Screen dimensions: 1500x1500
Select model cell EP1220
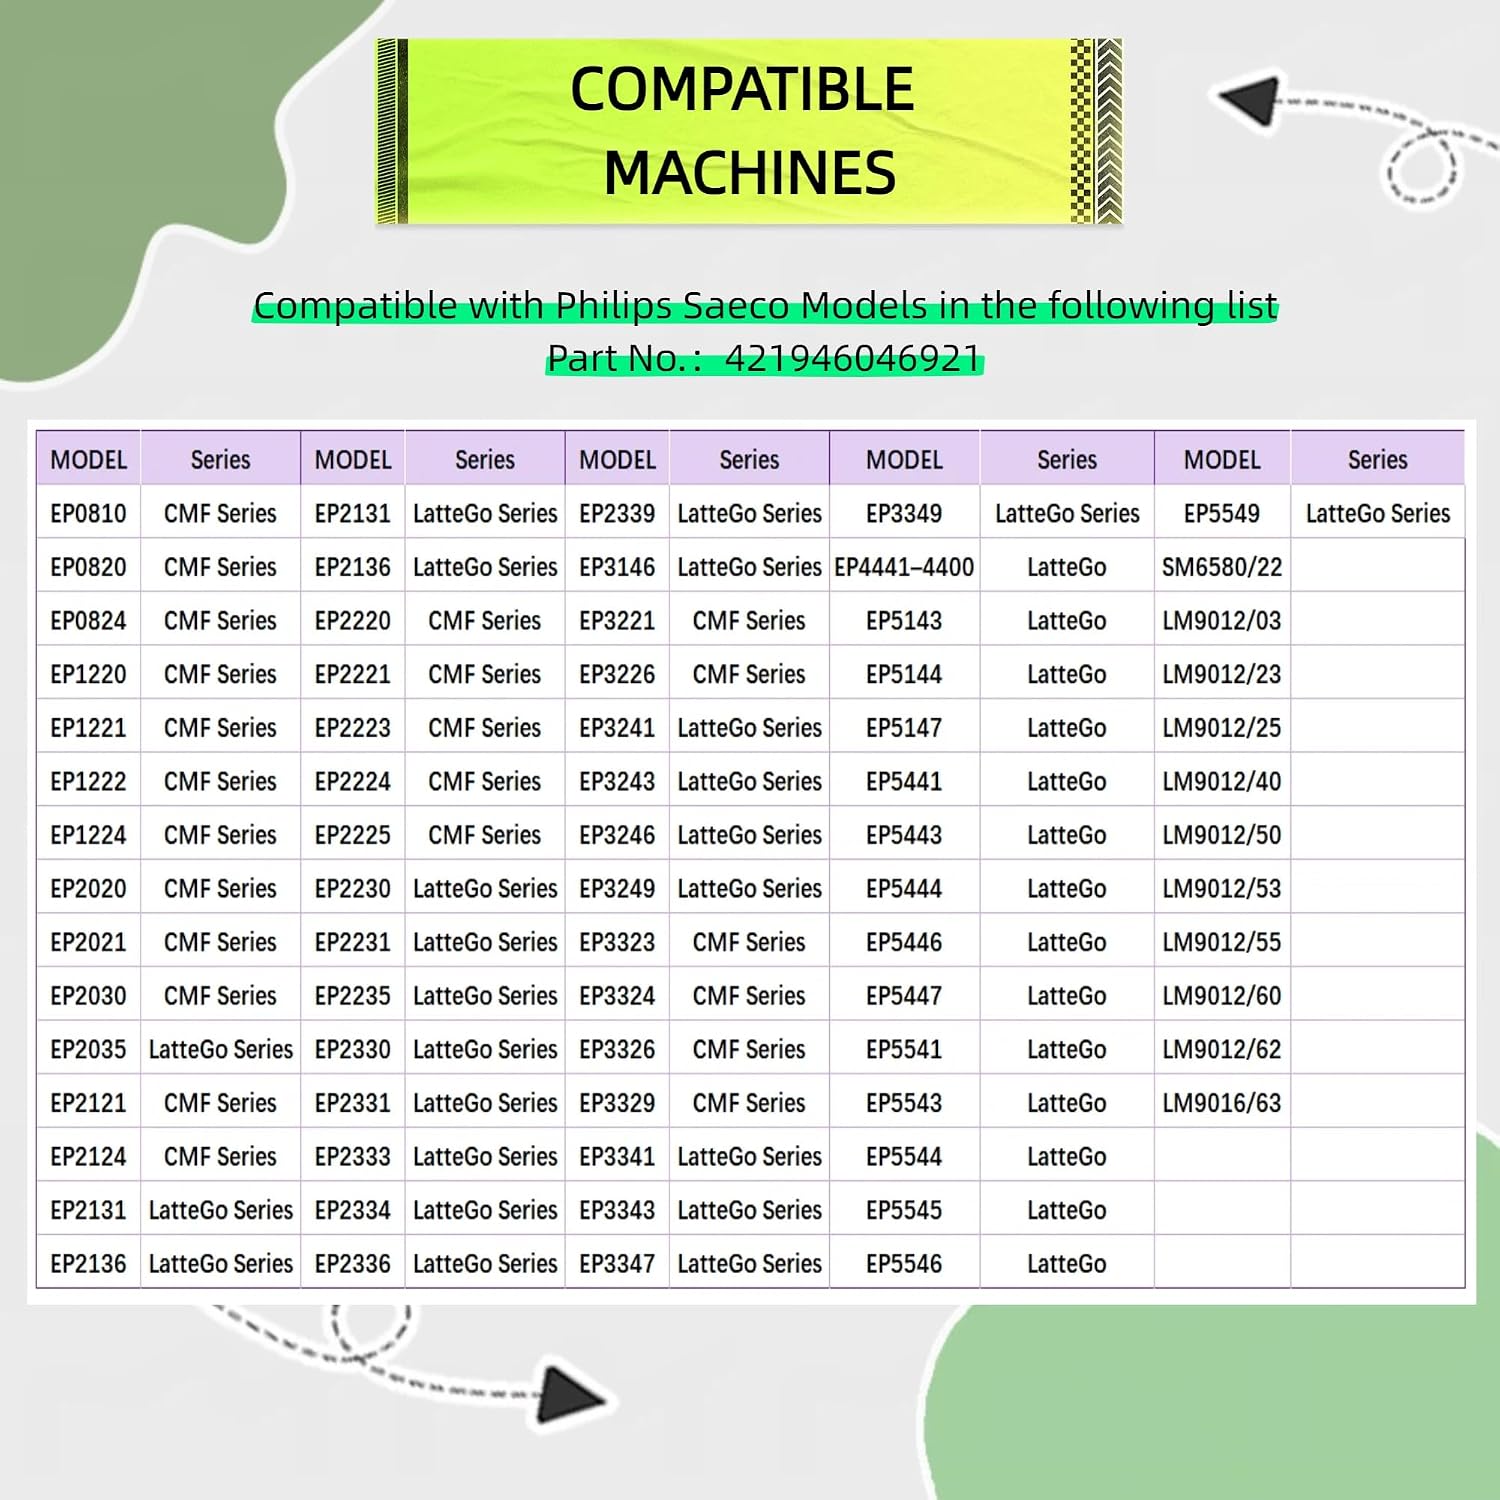[88, 674]
